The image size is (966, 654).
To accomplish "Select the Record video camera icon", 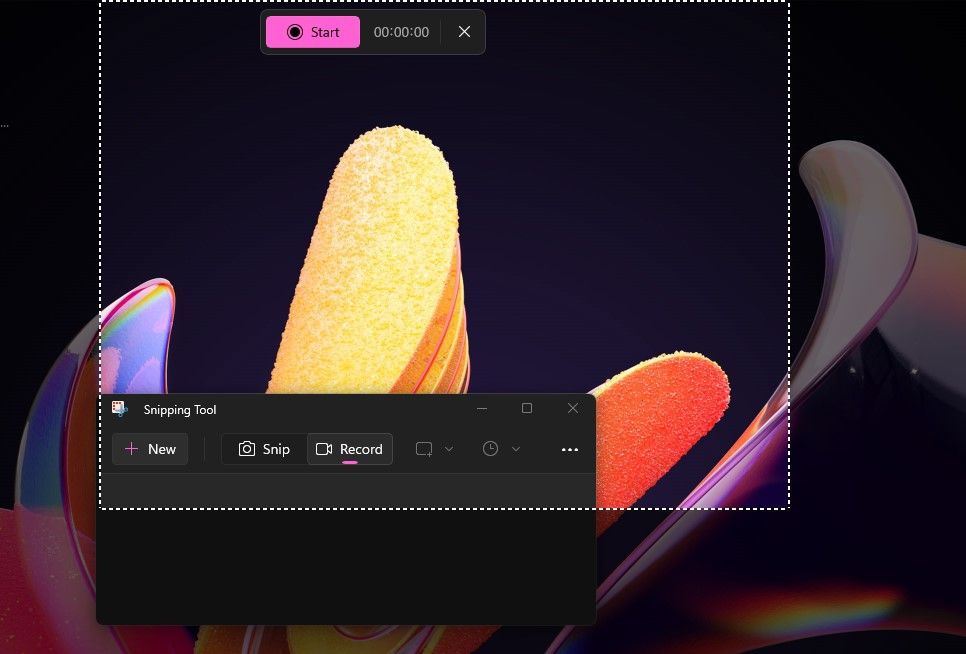I will pos(325,449).
